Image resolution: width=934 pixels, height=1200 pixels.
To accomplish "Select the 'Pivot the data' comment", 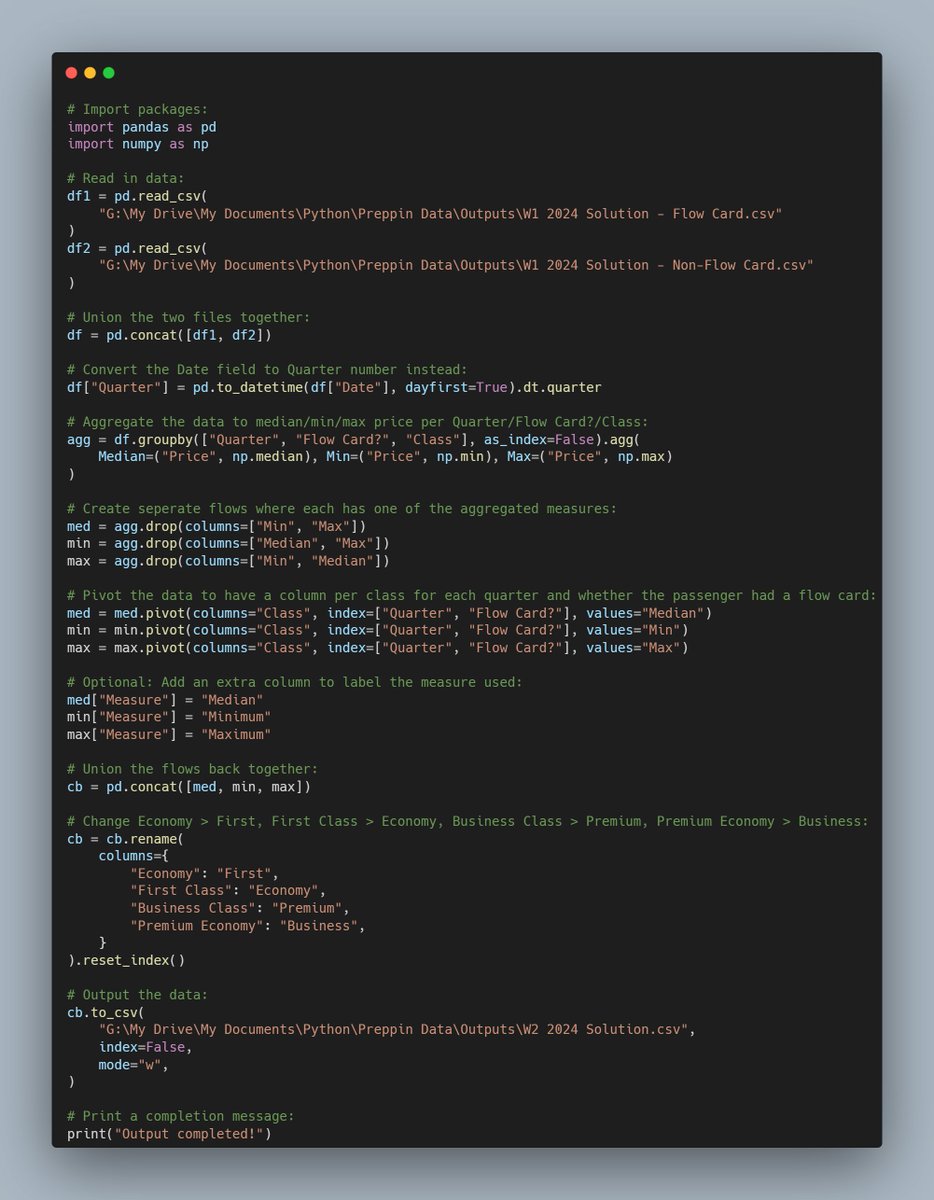I will [472, 595].
